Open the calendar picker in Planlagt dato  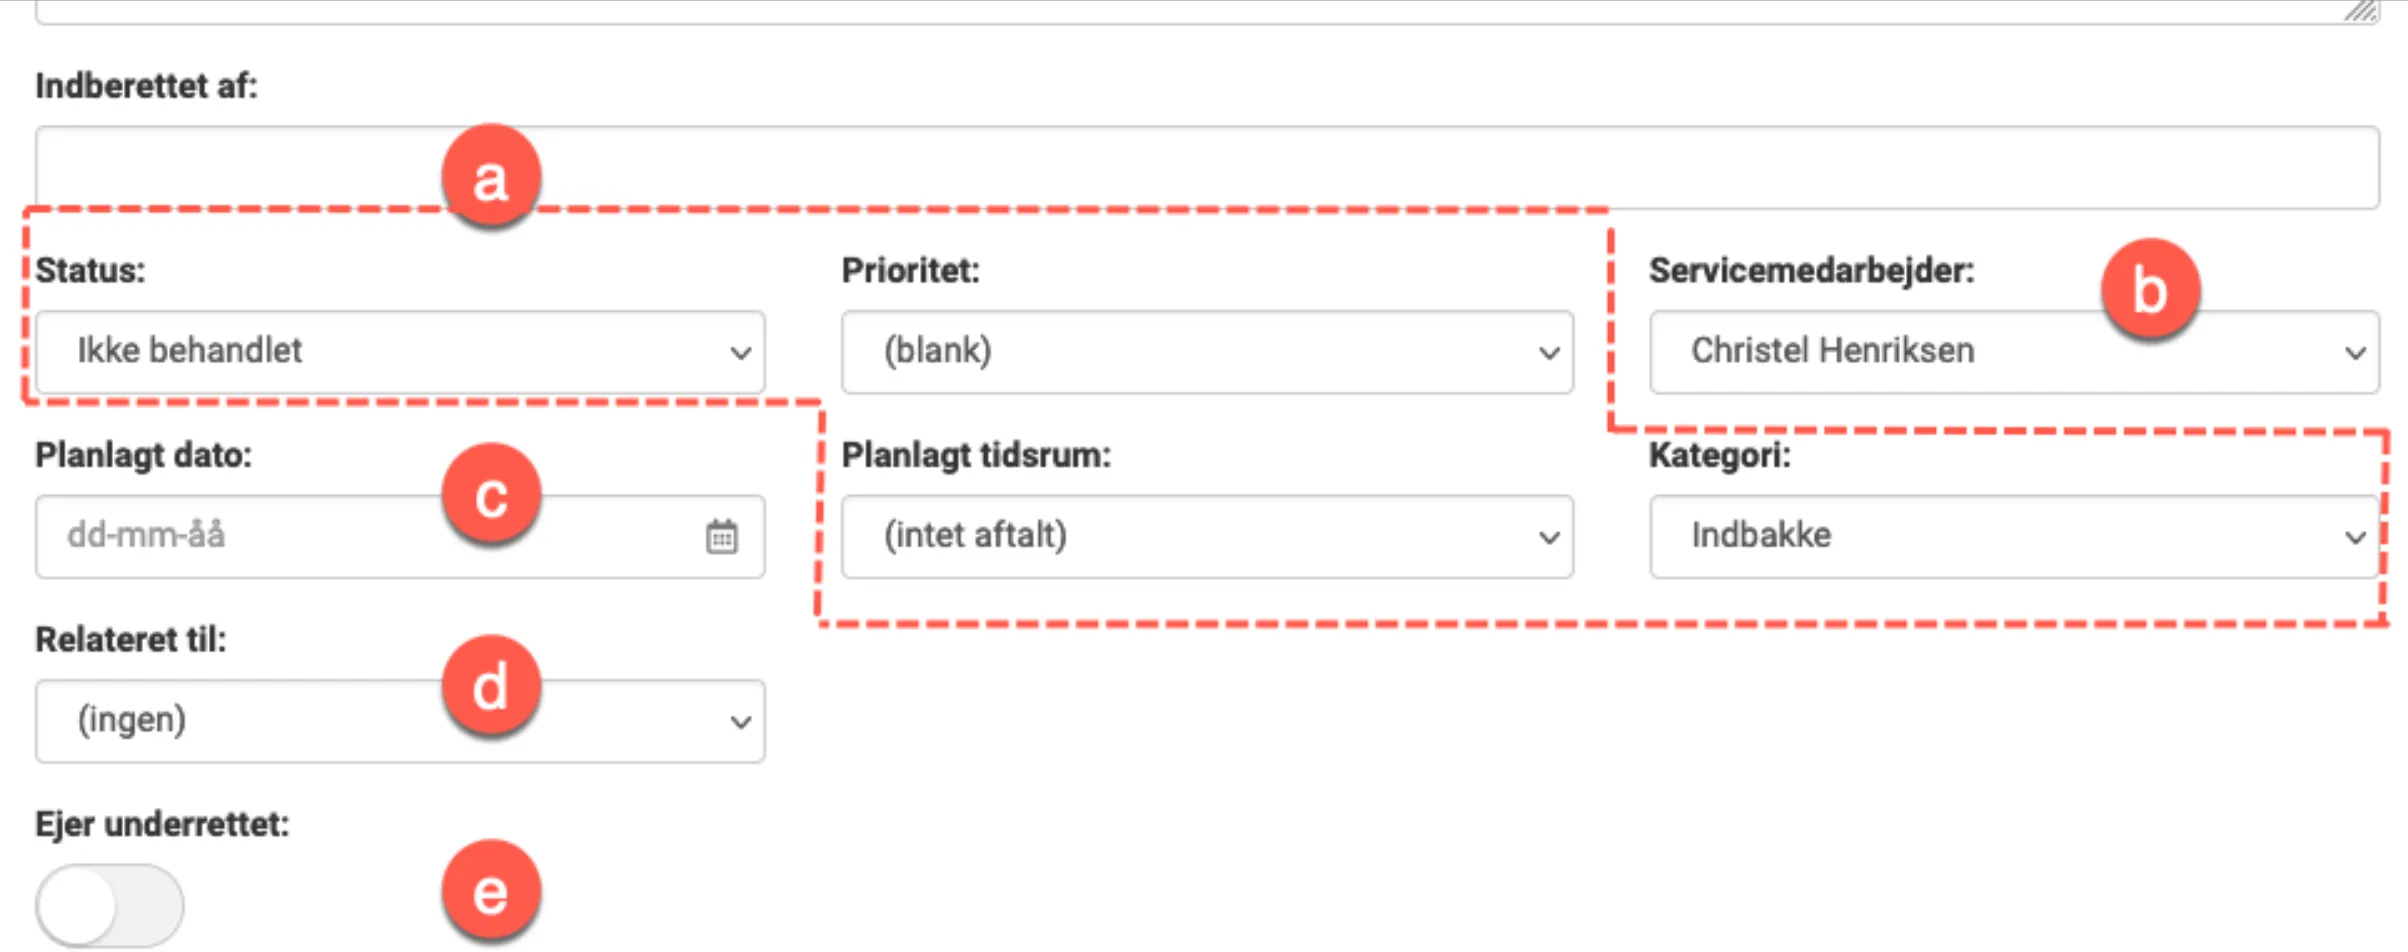click(x=721, y=537)
